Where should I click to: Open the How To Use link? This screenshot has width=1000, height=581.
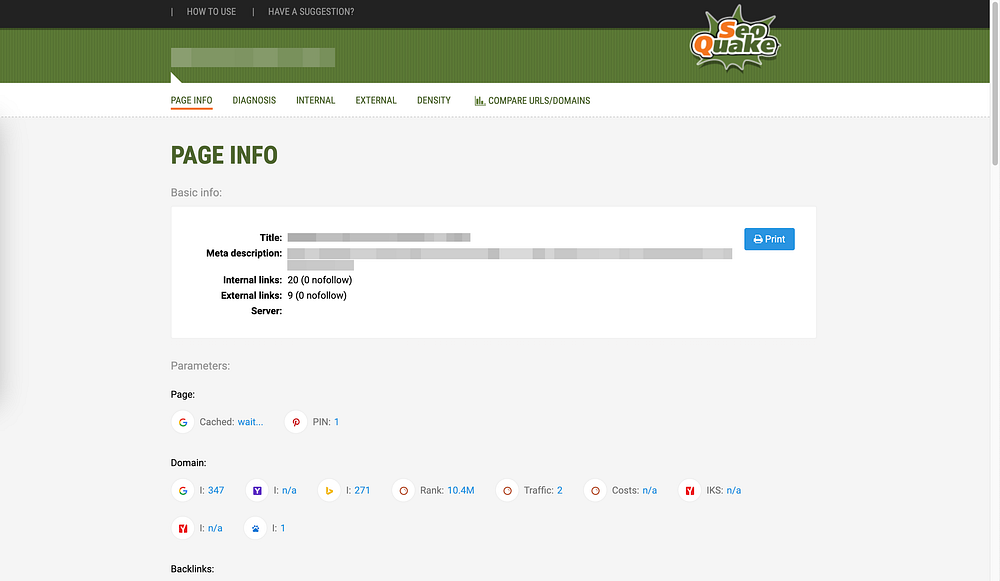click(211, 11)
